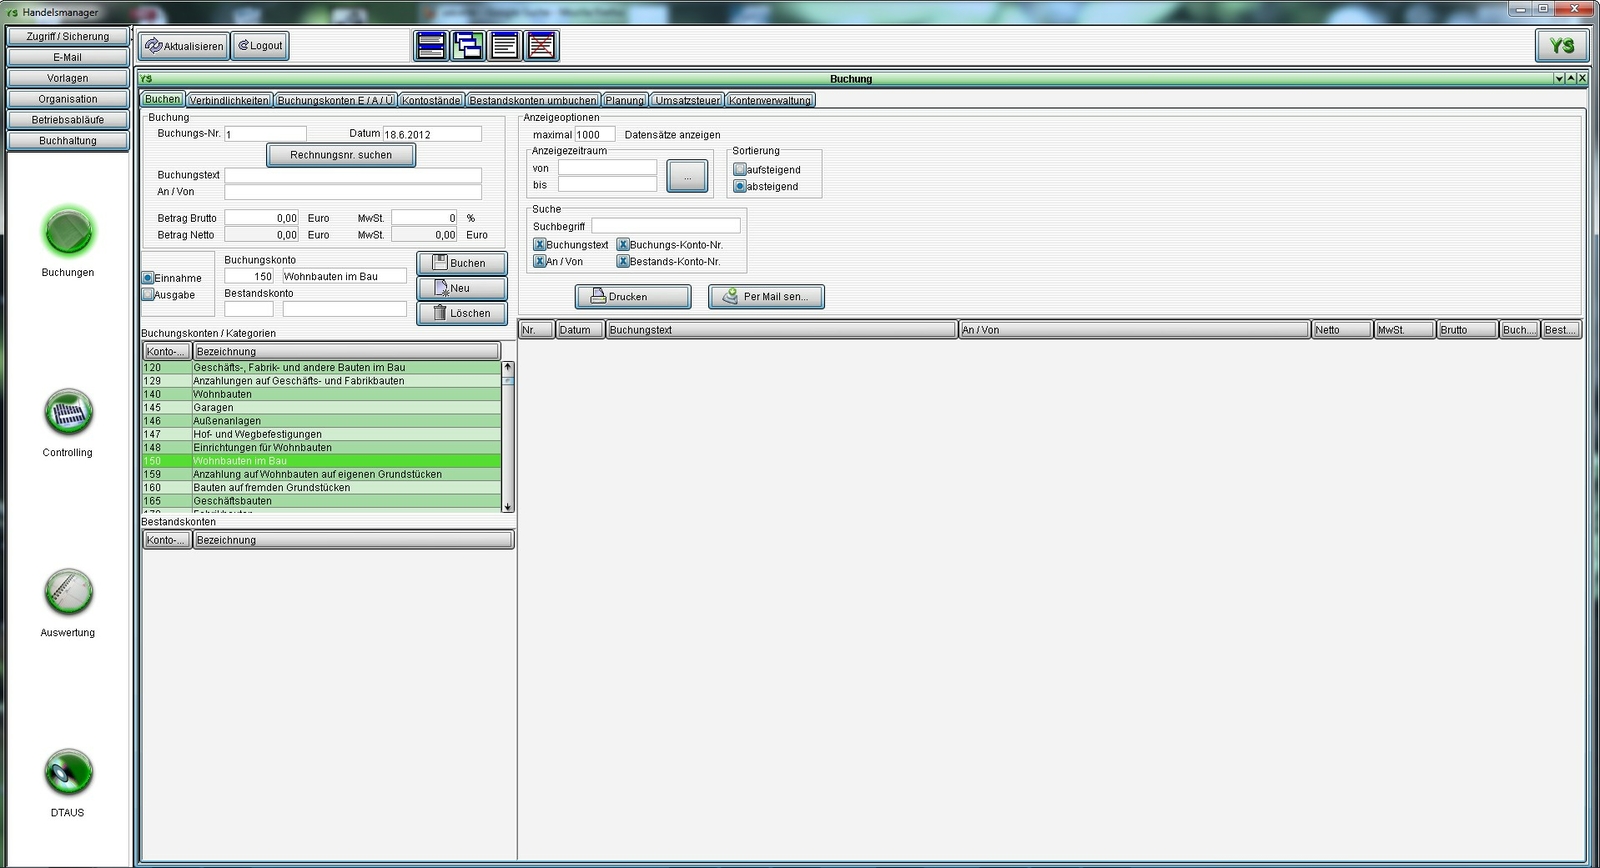The height and width of the screenshot is (868, 1600).
Task: Sort the bookings table by Datum column
Action: coord(580,330)
